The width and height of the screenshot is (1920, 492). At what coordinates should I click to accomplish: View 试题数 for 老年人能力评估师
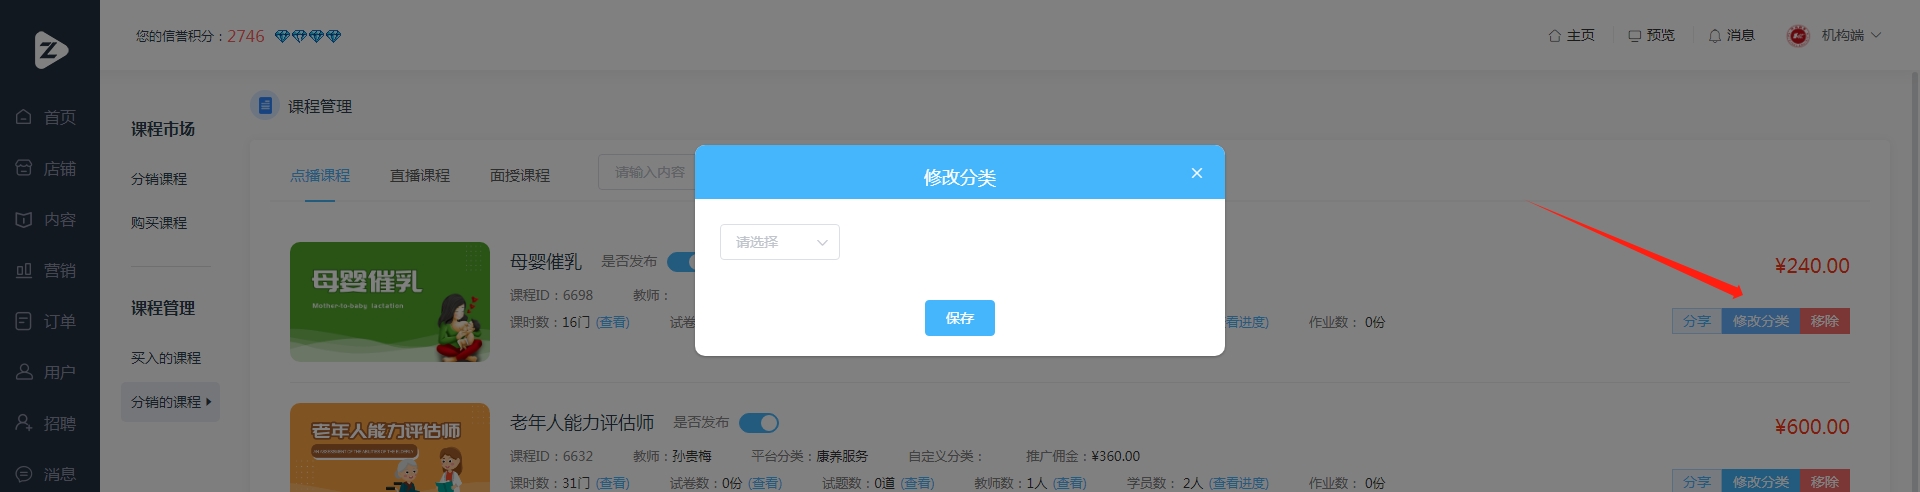click(917, 483)
